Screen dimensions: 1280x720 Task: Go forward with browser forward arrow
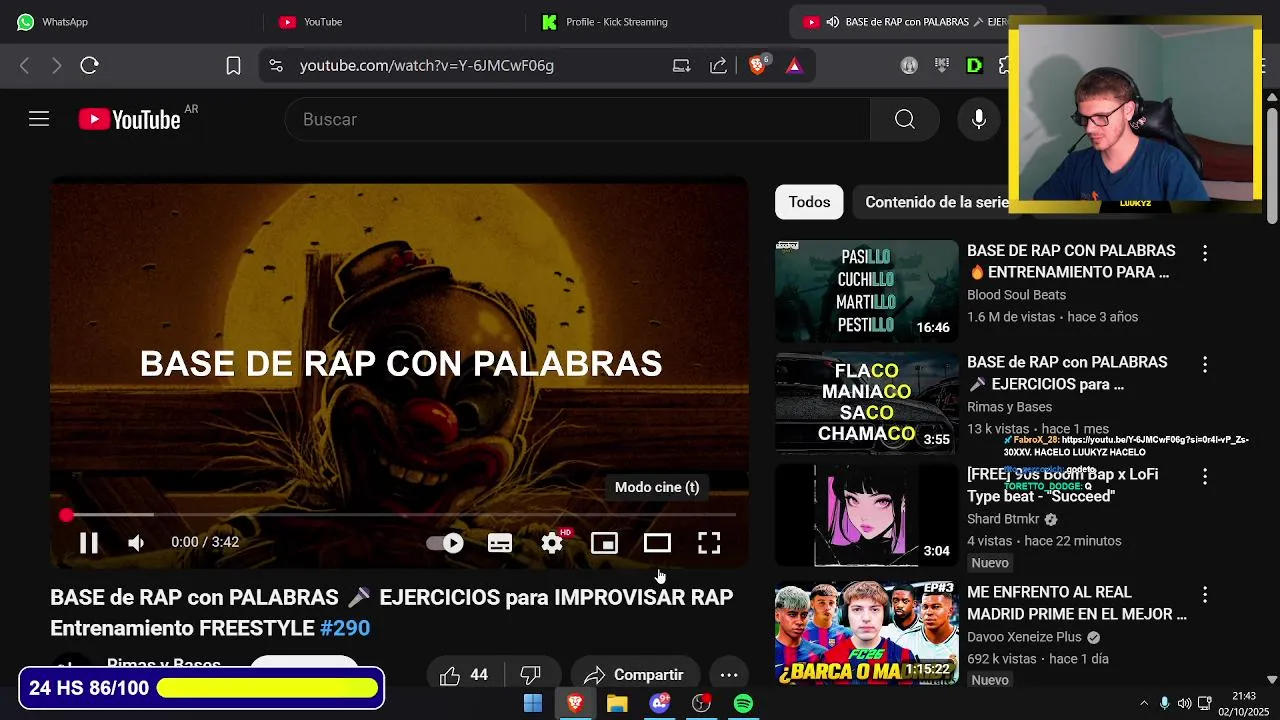tap(57, 65)
